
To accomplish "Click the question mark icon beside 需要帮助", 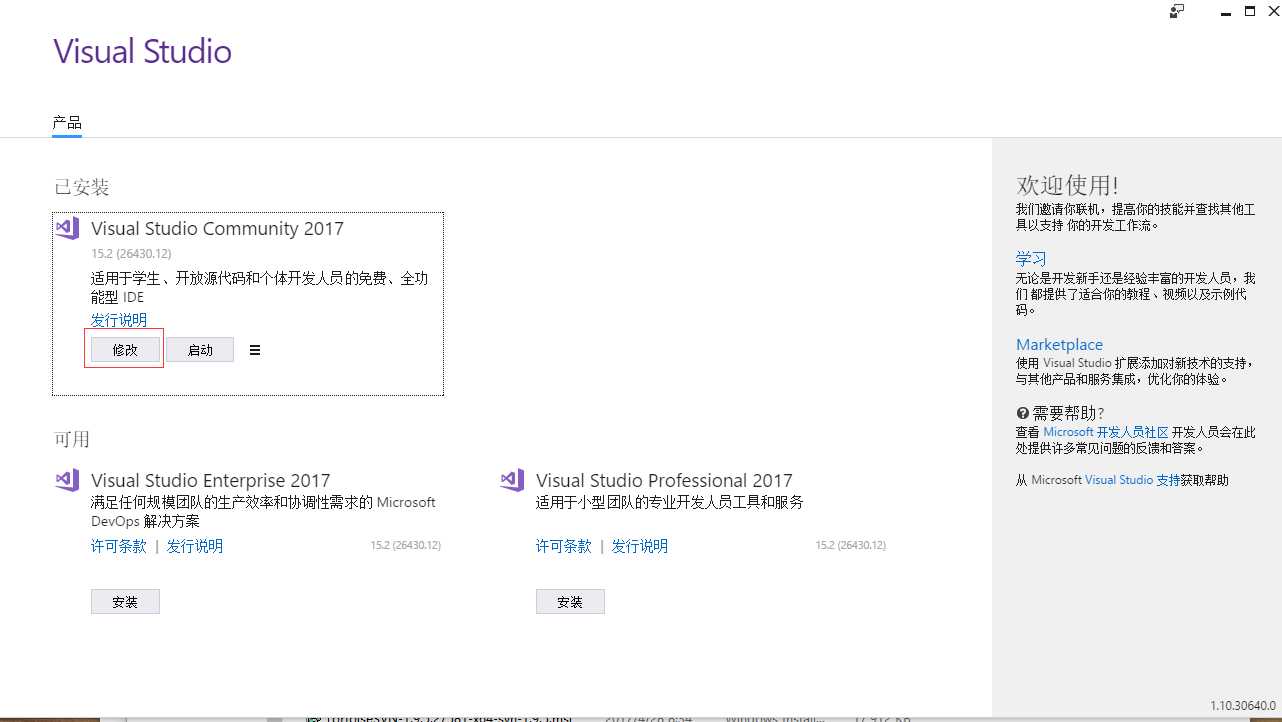I will coord(1023,413).
